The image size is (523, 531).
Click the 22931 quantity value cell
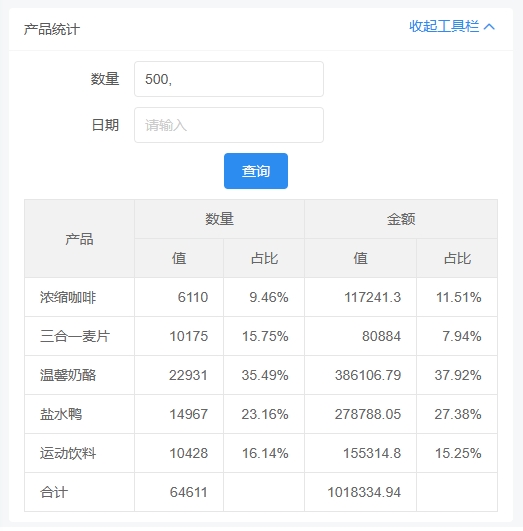[179, 375]
